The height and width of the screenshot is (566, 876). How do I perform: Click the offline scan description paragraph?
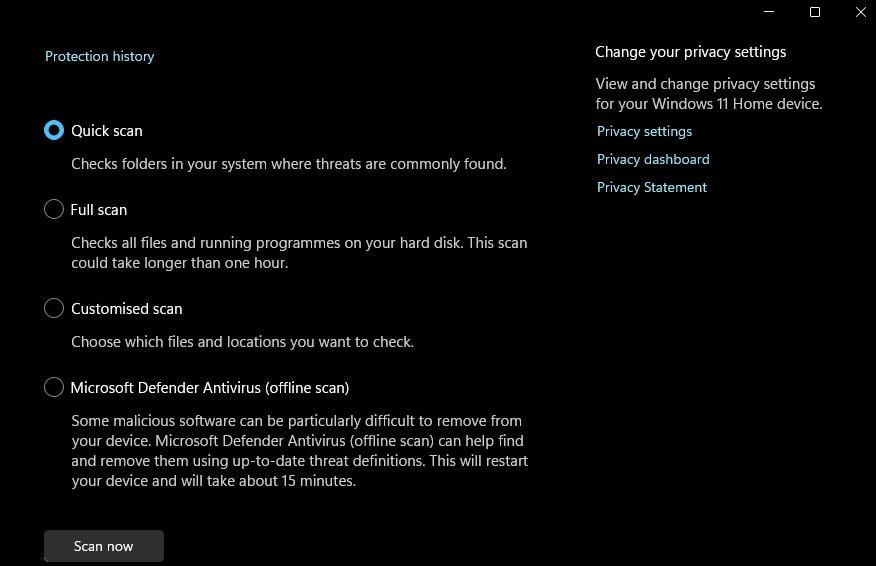299,450
